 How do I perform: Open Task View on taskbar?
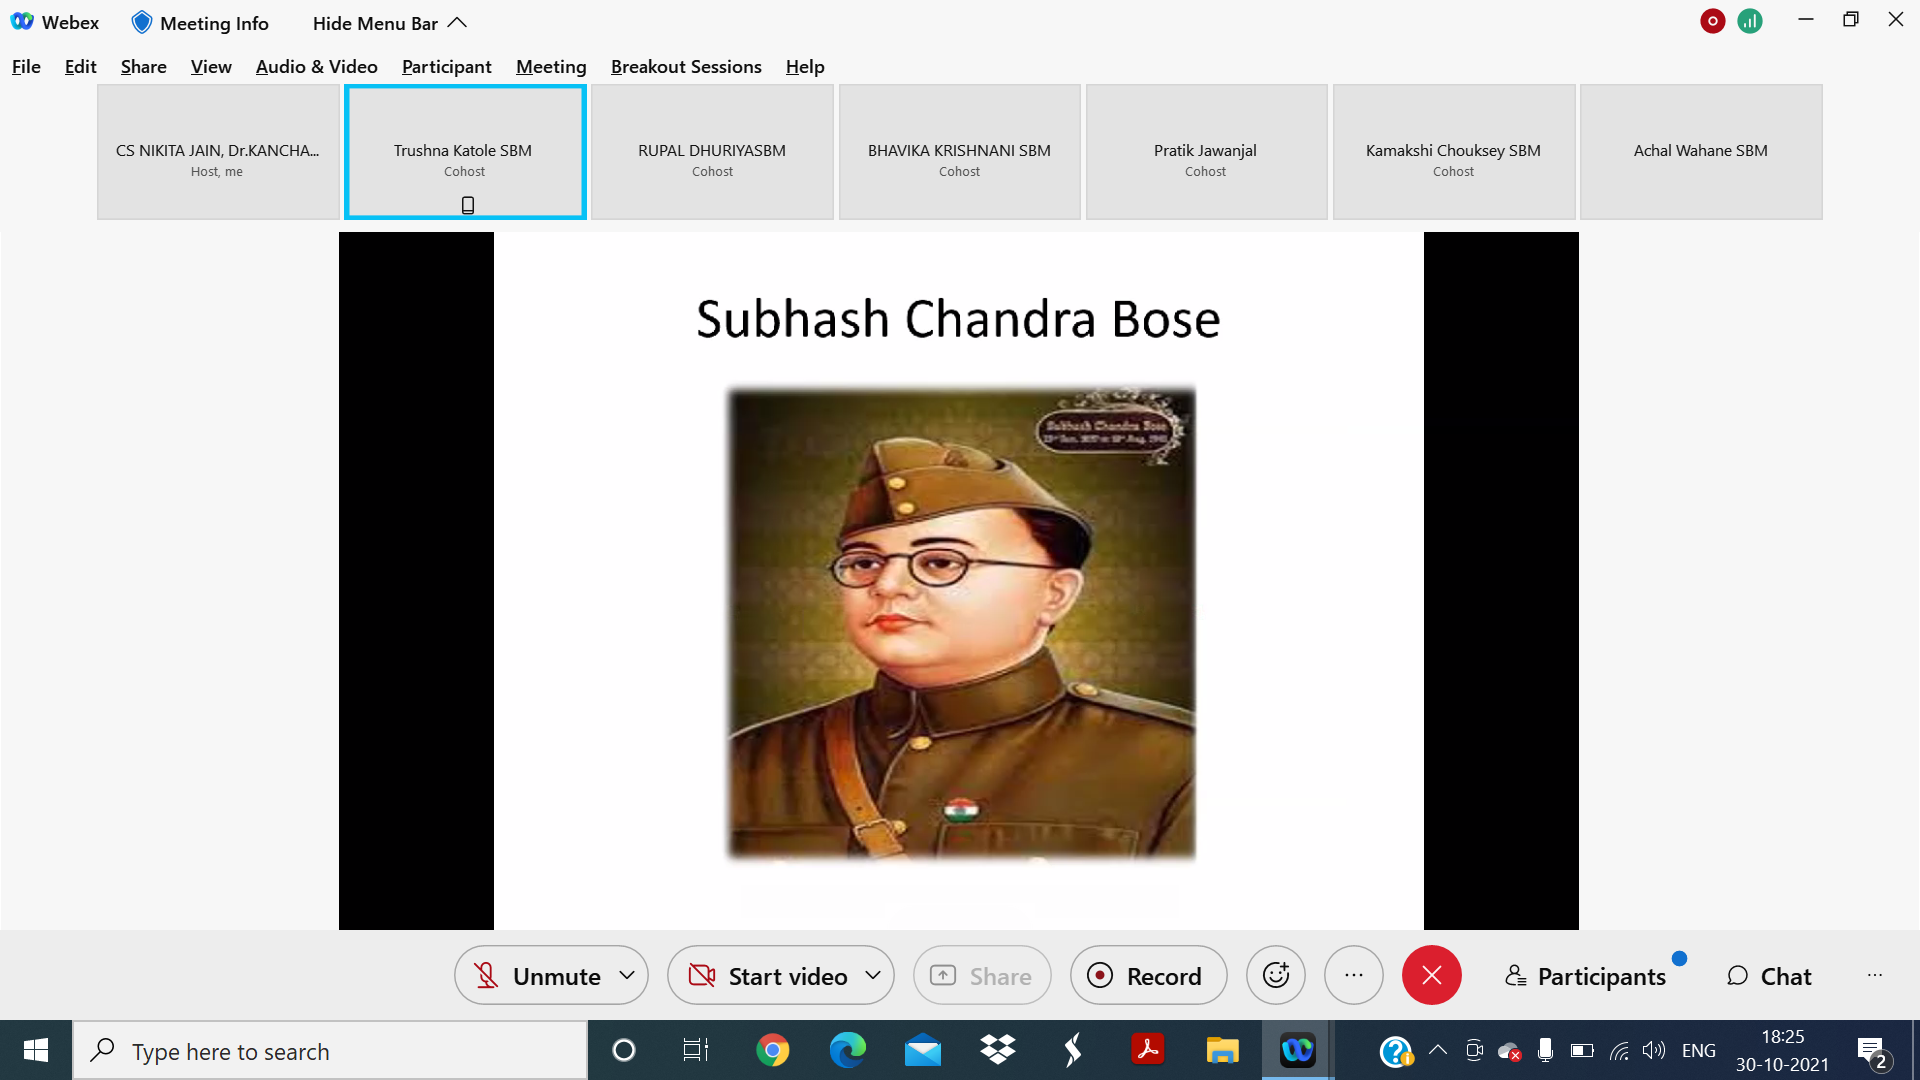coord(695,1050)
